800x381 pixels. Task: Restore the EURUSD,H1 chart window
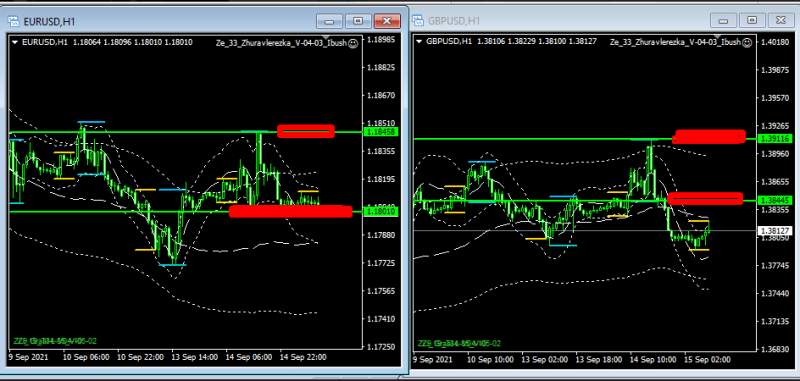358,21
